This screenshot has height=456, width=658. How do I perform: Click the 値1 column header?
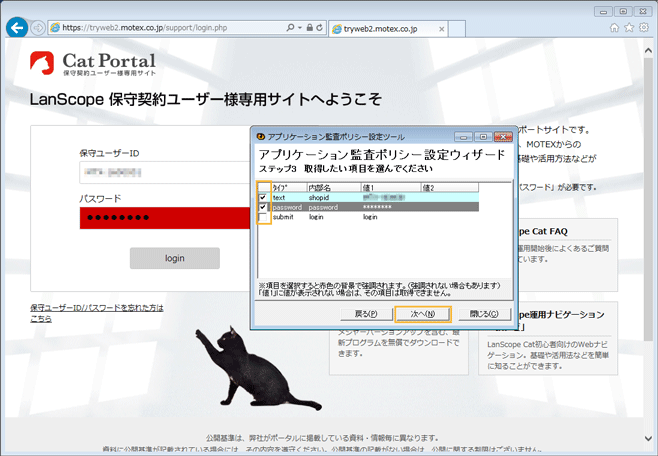391,188
